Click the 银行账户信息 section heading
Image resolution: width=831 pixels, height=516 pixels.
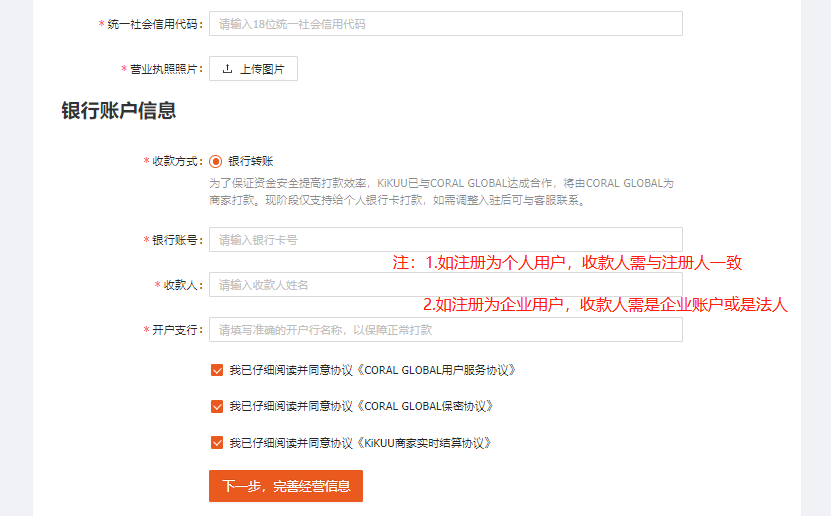pos(119,111)
